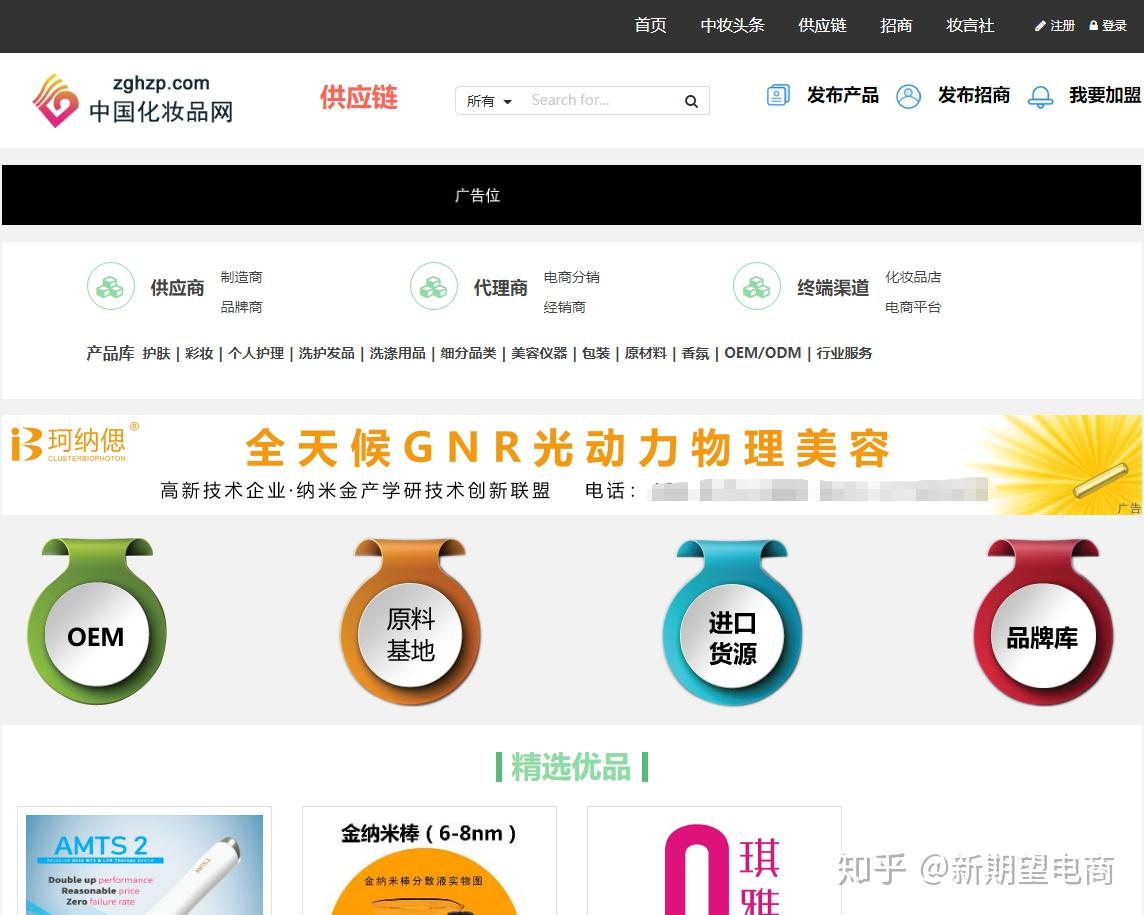Go to 首页 in top navigation
This screenshot has height=915, width=1144.
tap(650, 26)
